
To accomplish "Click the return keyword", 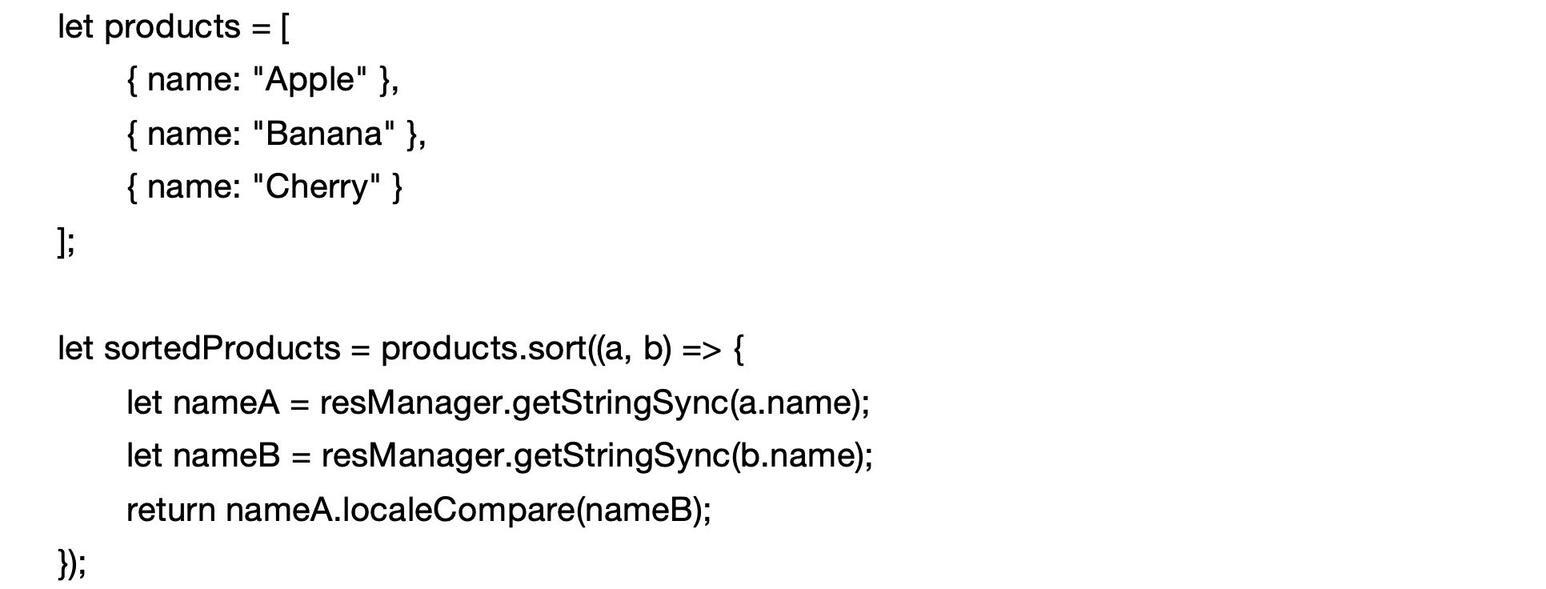I will click(x=170, y=510).
